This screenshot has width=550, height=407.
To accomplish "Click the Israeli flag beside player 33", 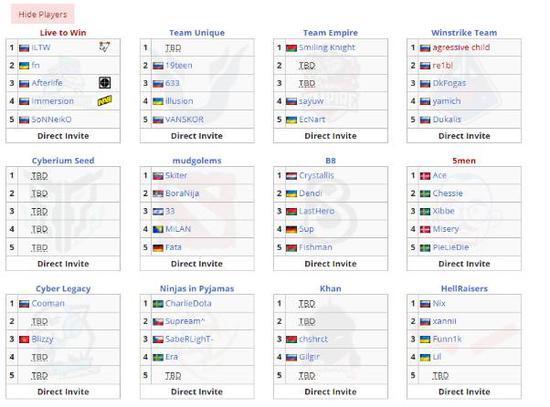I will 158,212.
